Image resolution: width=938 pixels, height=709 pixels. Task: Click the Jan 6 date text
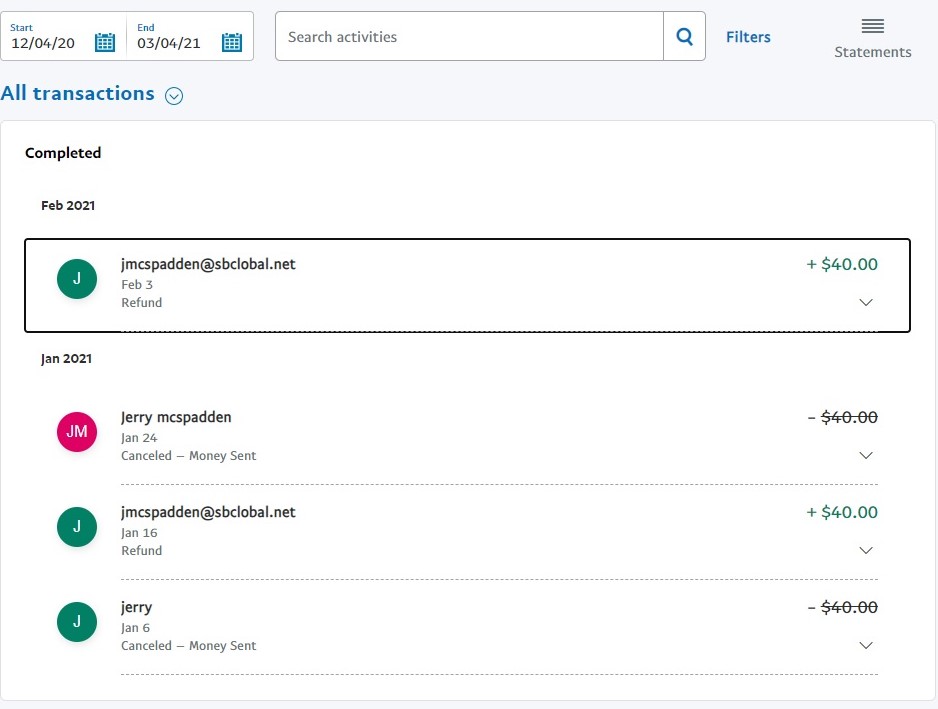tap(135, 628)
